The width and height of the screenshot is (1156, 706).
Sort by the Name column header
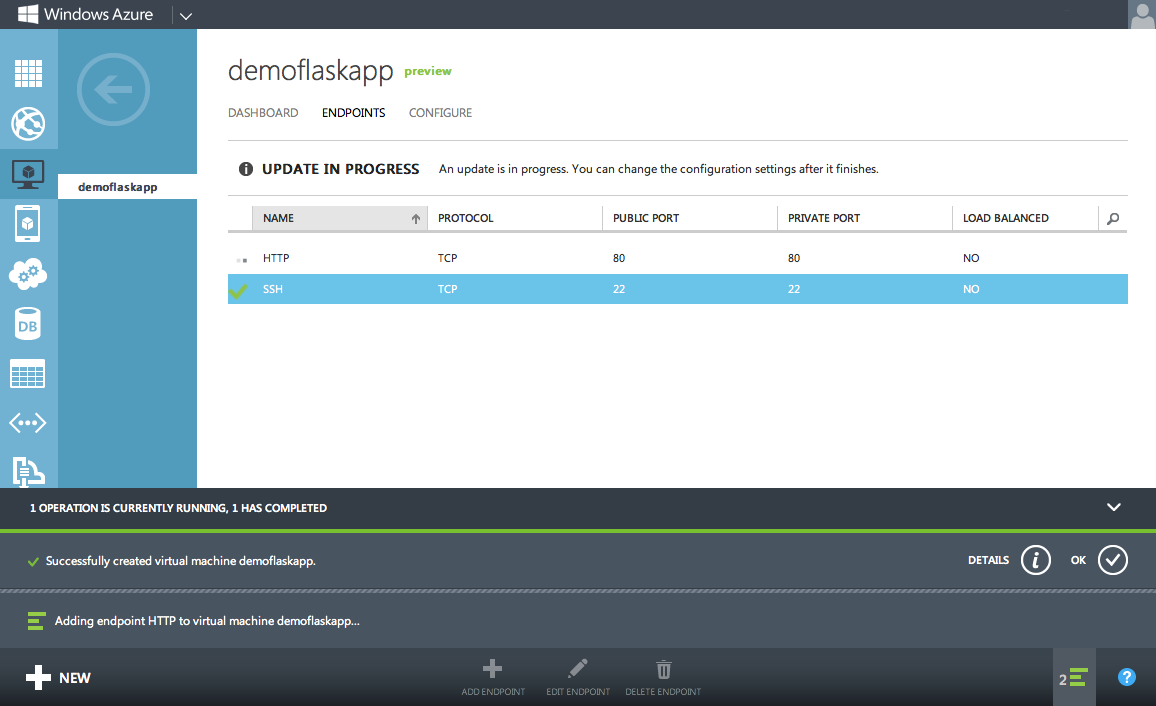(340, 218)
